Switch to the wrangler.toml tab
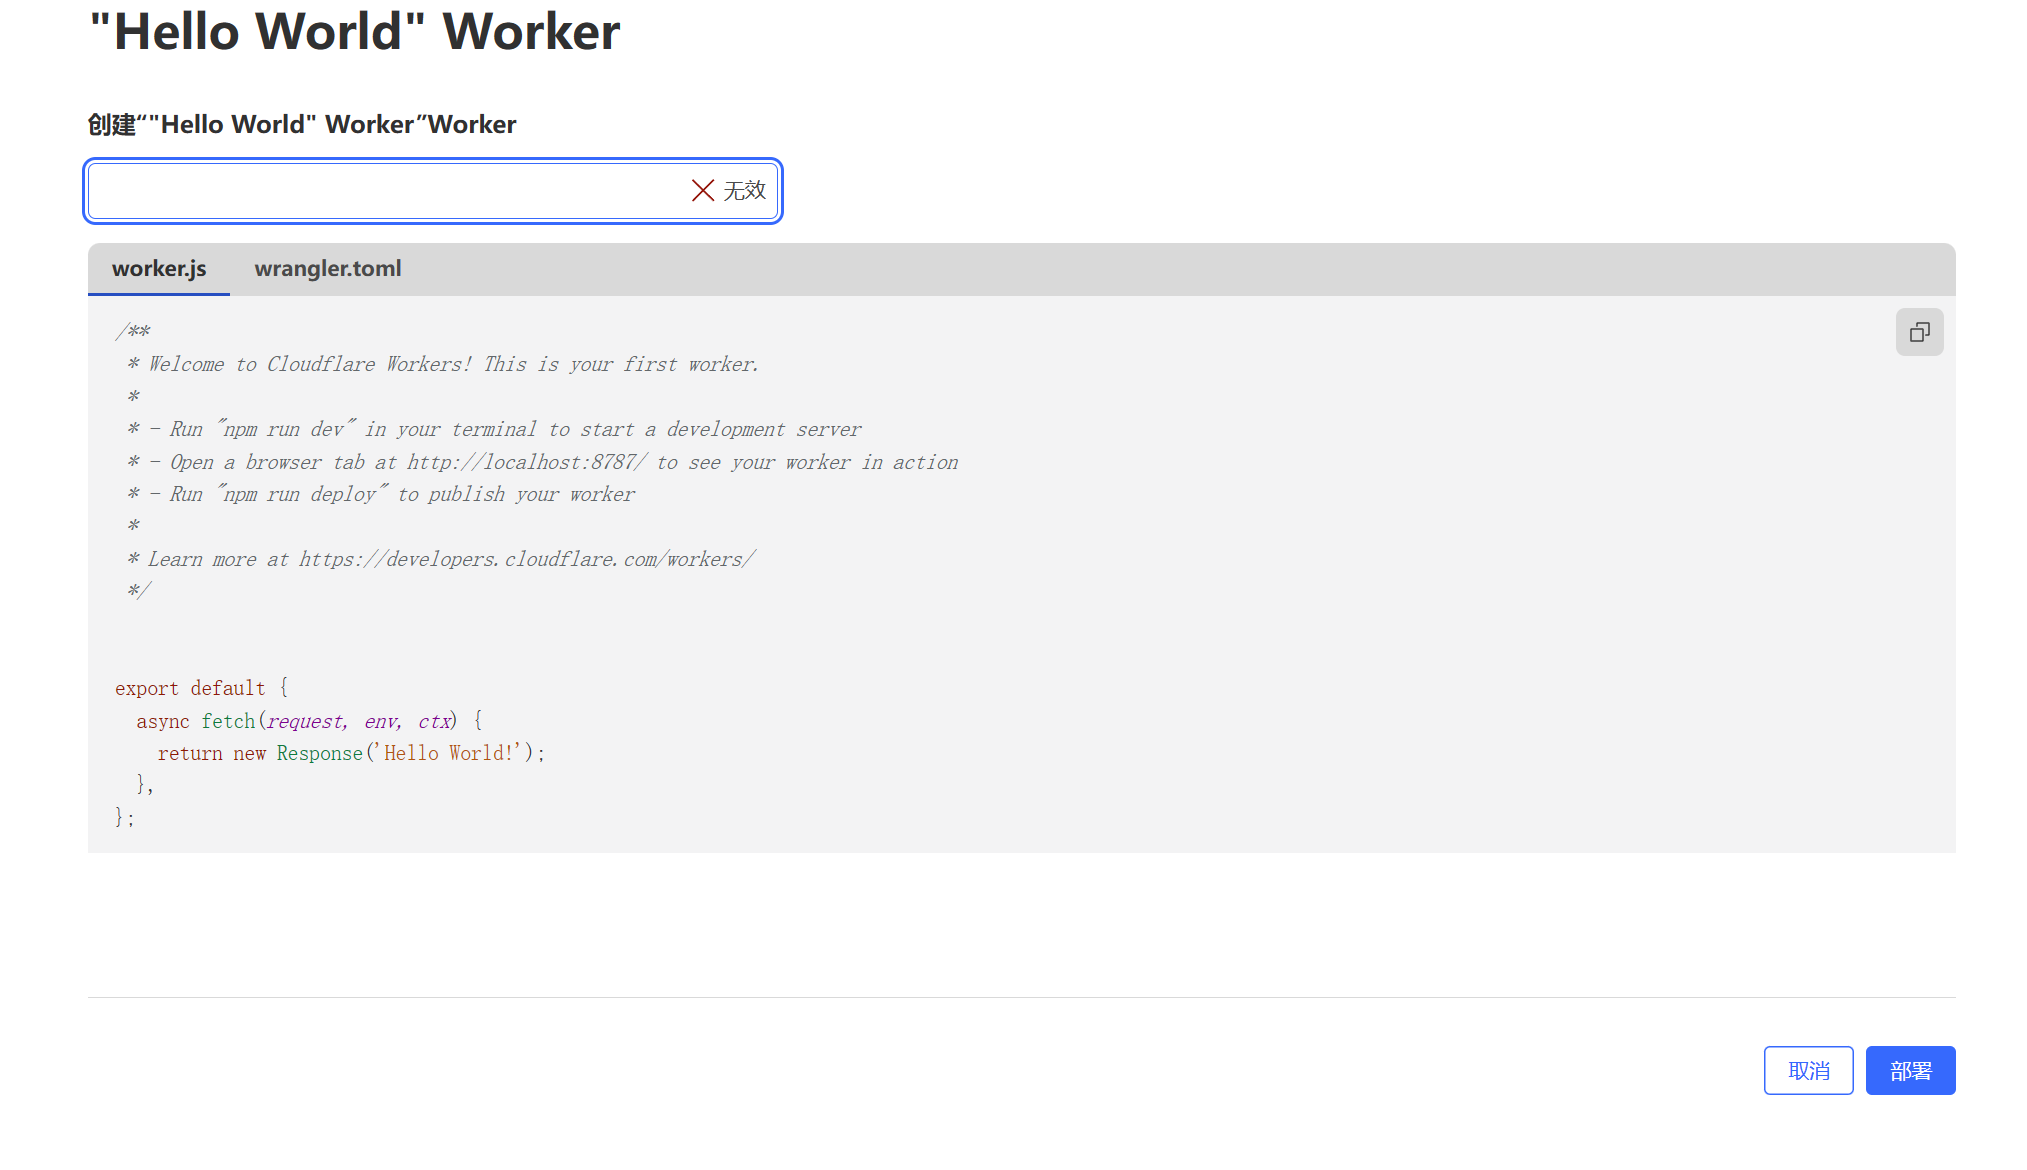Image resolution: width=2027 pixels, height=1170 pixels. click(327, 269)
